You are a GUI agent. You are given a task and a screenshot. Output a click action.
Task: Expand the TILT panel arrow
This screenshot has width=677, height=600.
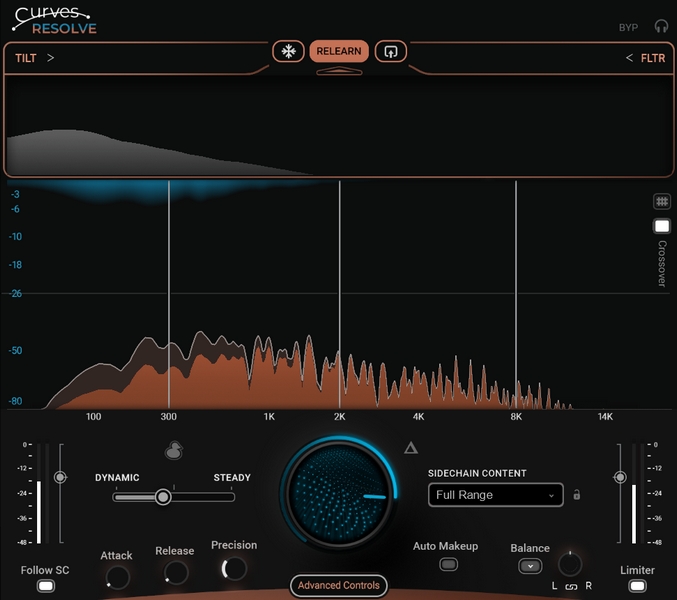pyautogui.click(x=51, y=58)
